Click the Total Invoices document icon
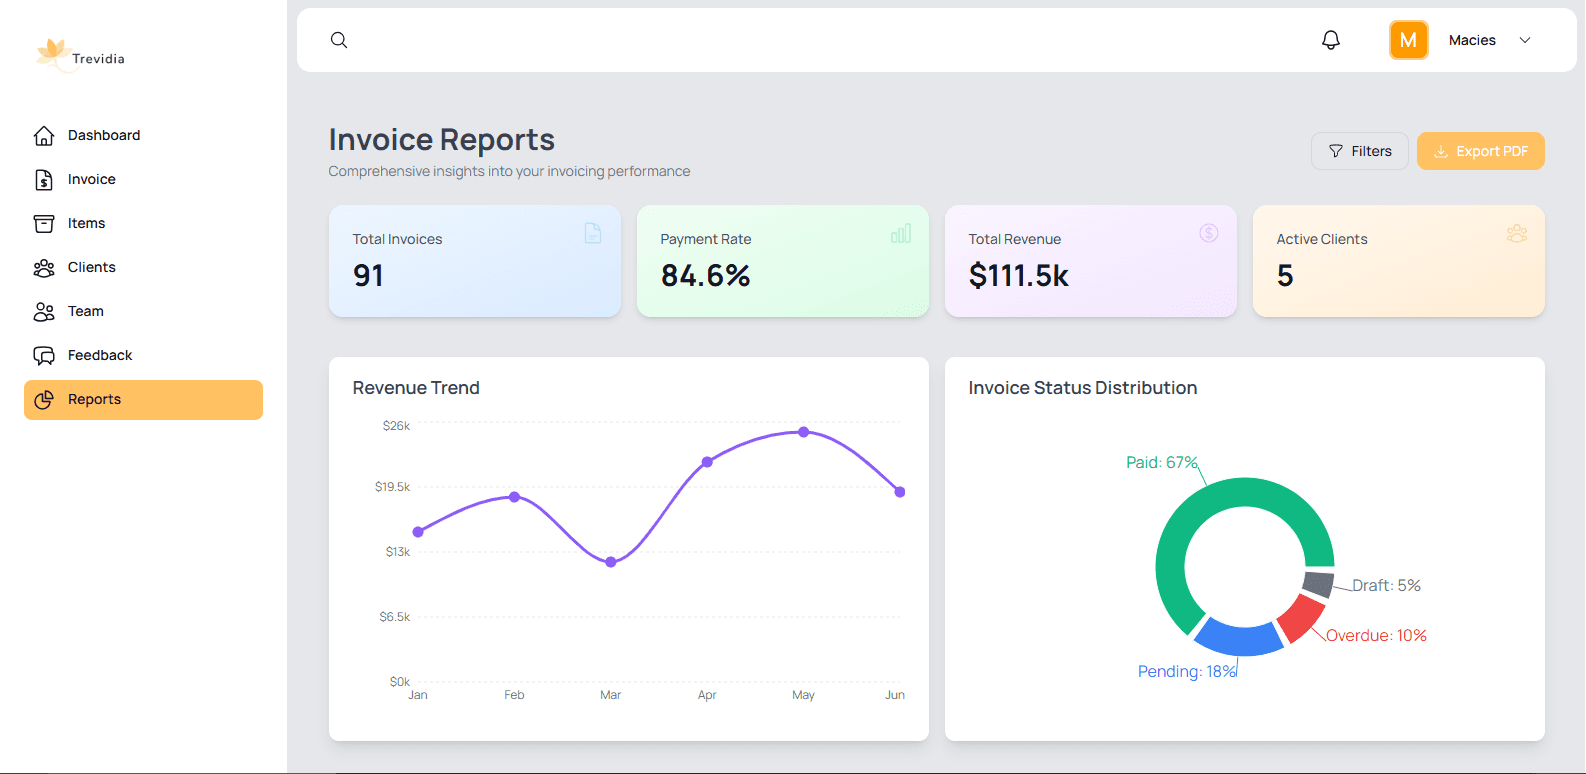Screen dimensions: 1586x774 click(x=593, y=233)
